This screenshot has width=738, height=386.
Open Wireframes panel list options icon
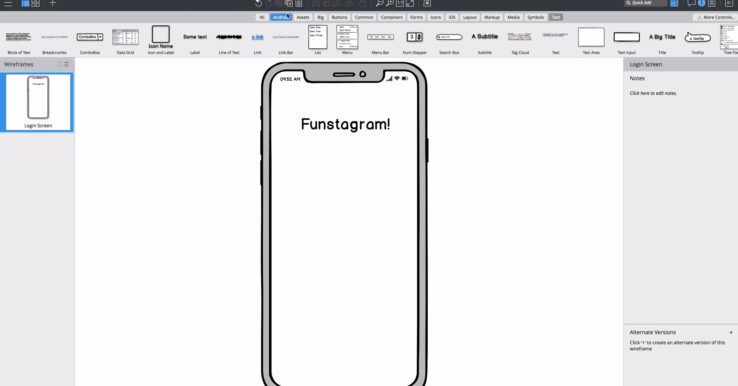tap(66, 64)
